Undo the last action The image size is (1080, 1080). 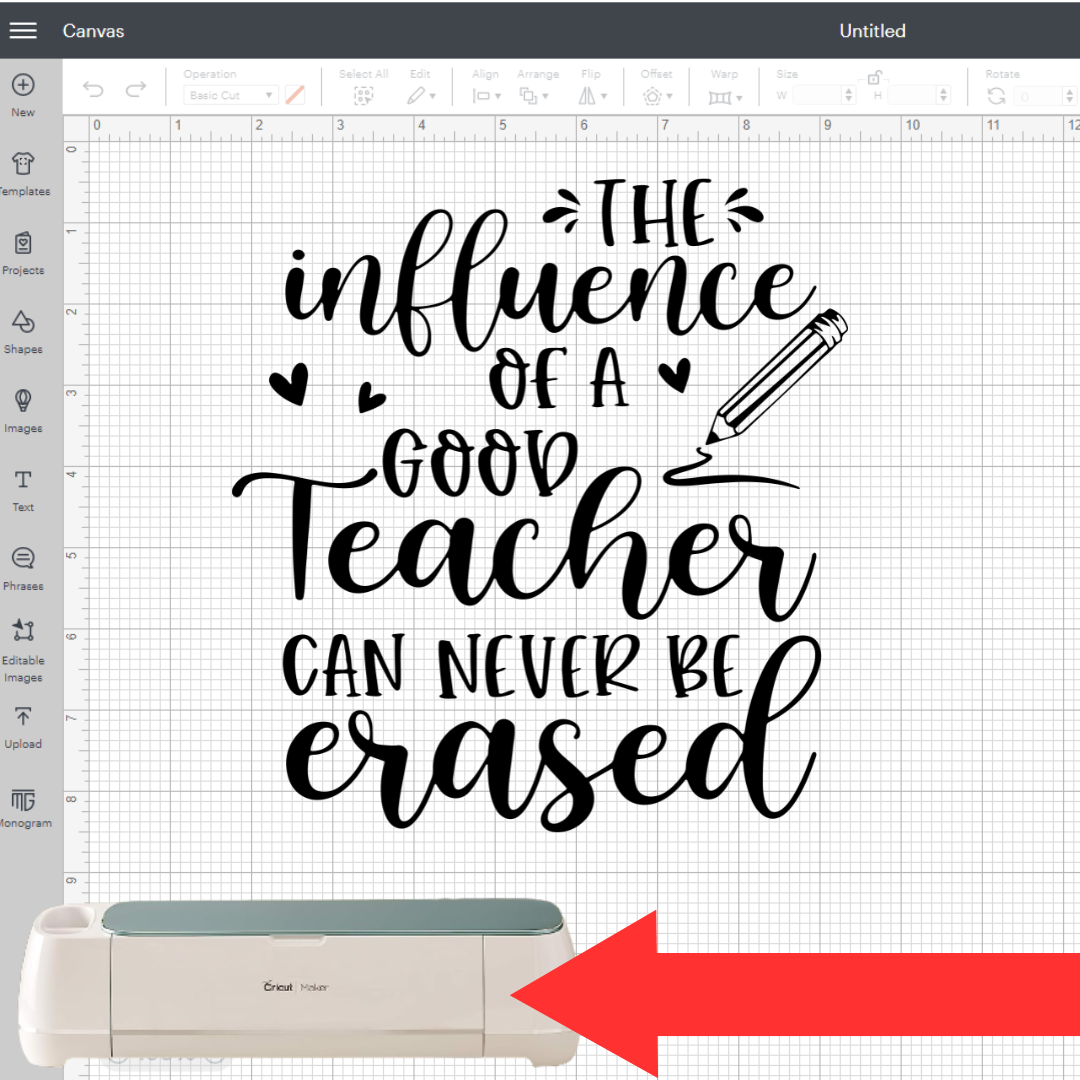point(93,89)
